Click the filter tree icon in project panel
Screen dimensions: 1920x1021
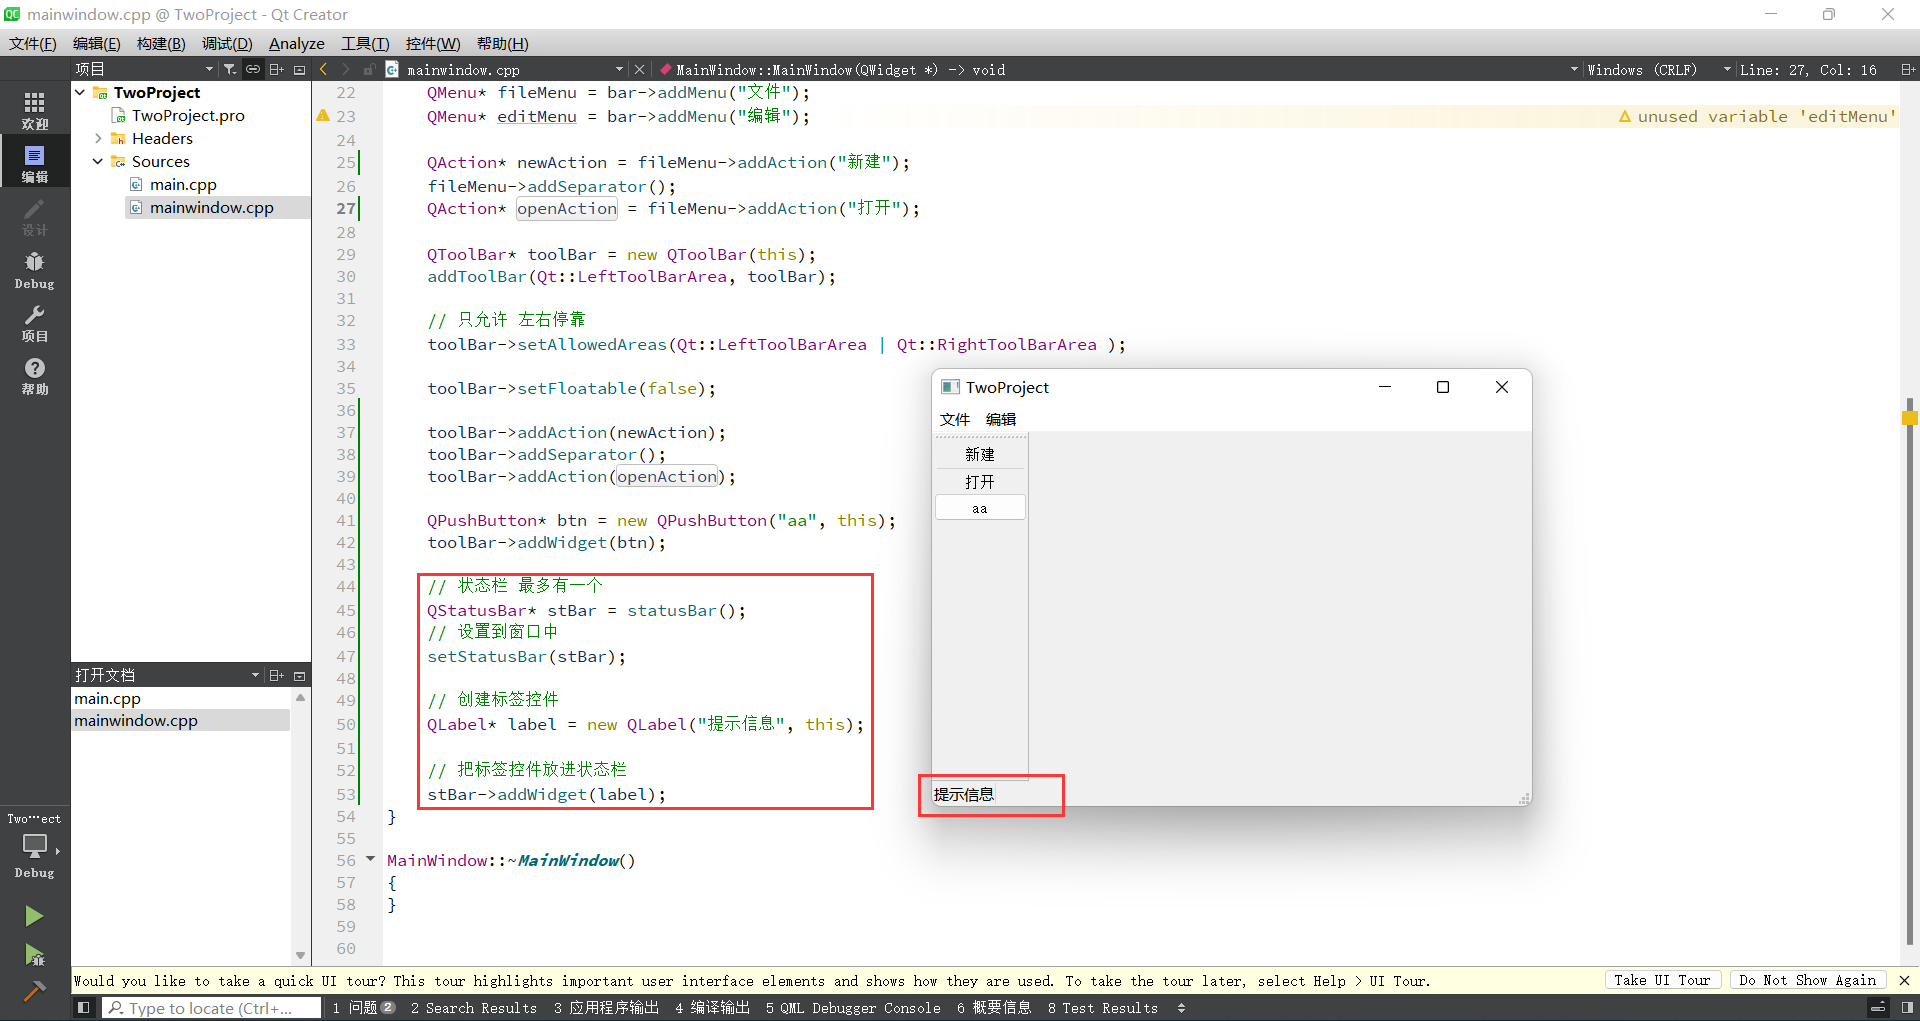click(230, 69)
